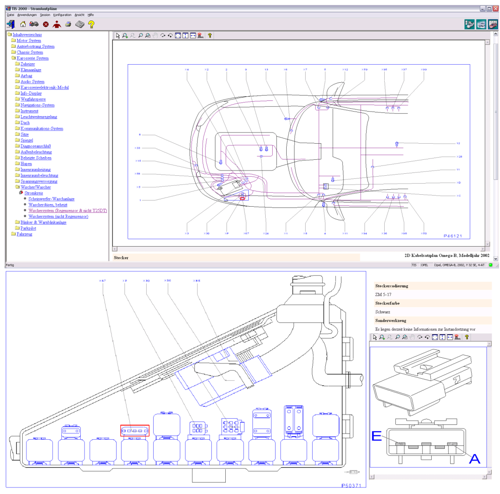Click main window right-edge scrollbar thumb
Viewport: 500px width, 494px height.
(496, 113)
